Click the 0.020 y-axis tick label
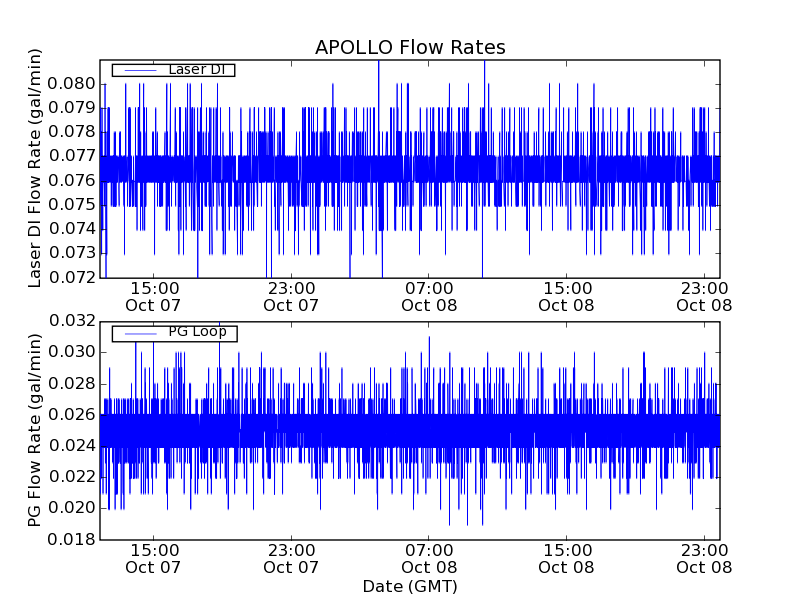Image resolution: width=800 pixels, height=600 pixels. click(72, 508)
